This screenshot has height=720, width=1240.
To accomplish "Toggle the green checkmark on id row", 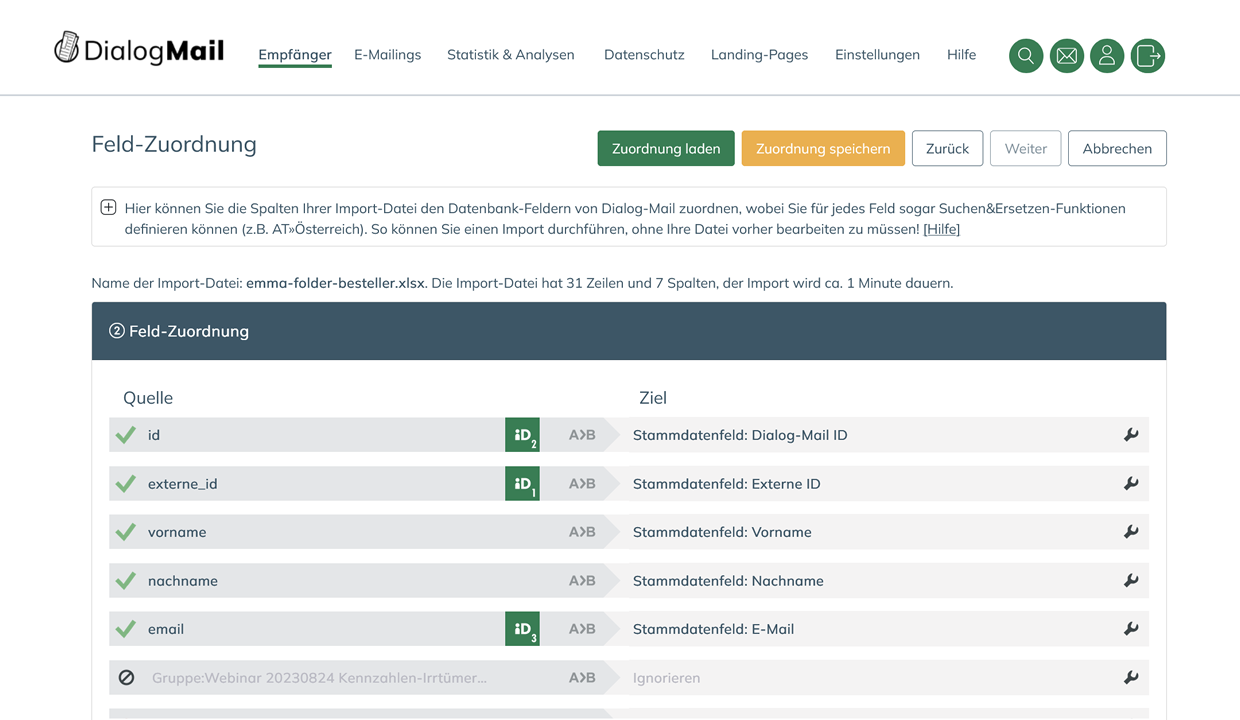I will coord(126,435).
